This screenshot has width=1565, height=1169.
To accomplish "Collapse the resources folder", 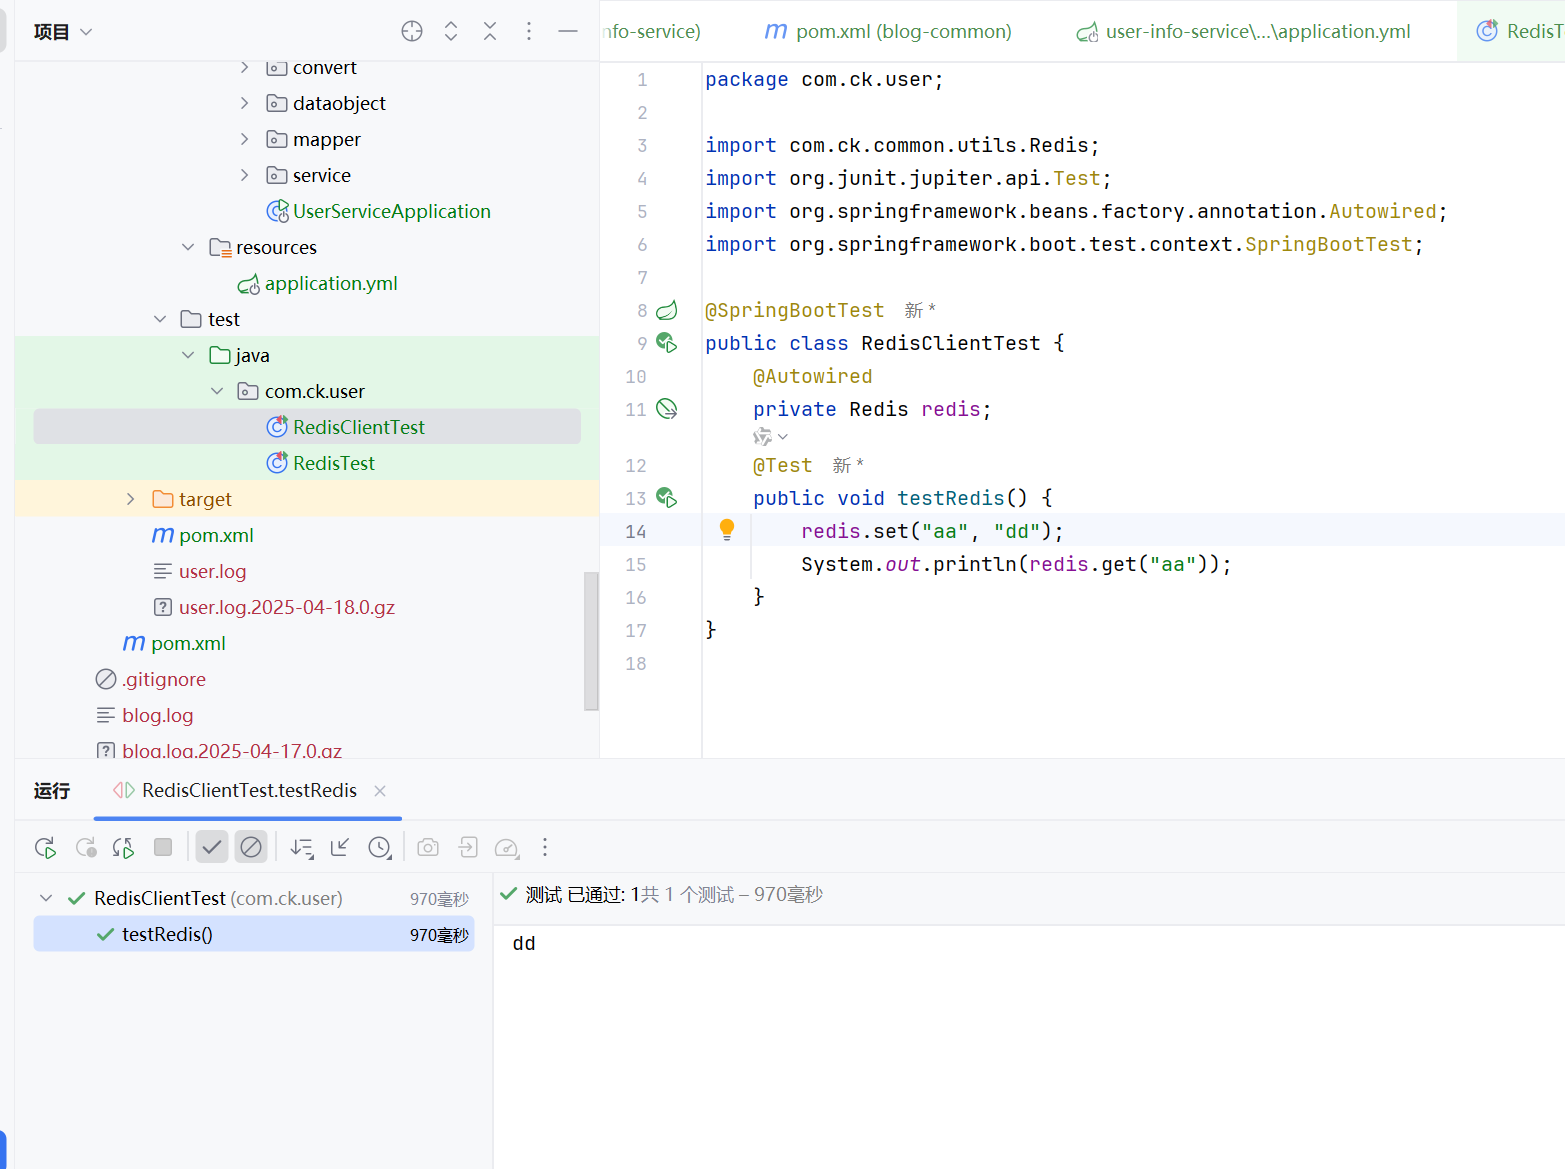I will point(188,247).
